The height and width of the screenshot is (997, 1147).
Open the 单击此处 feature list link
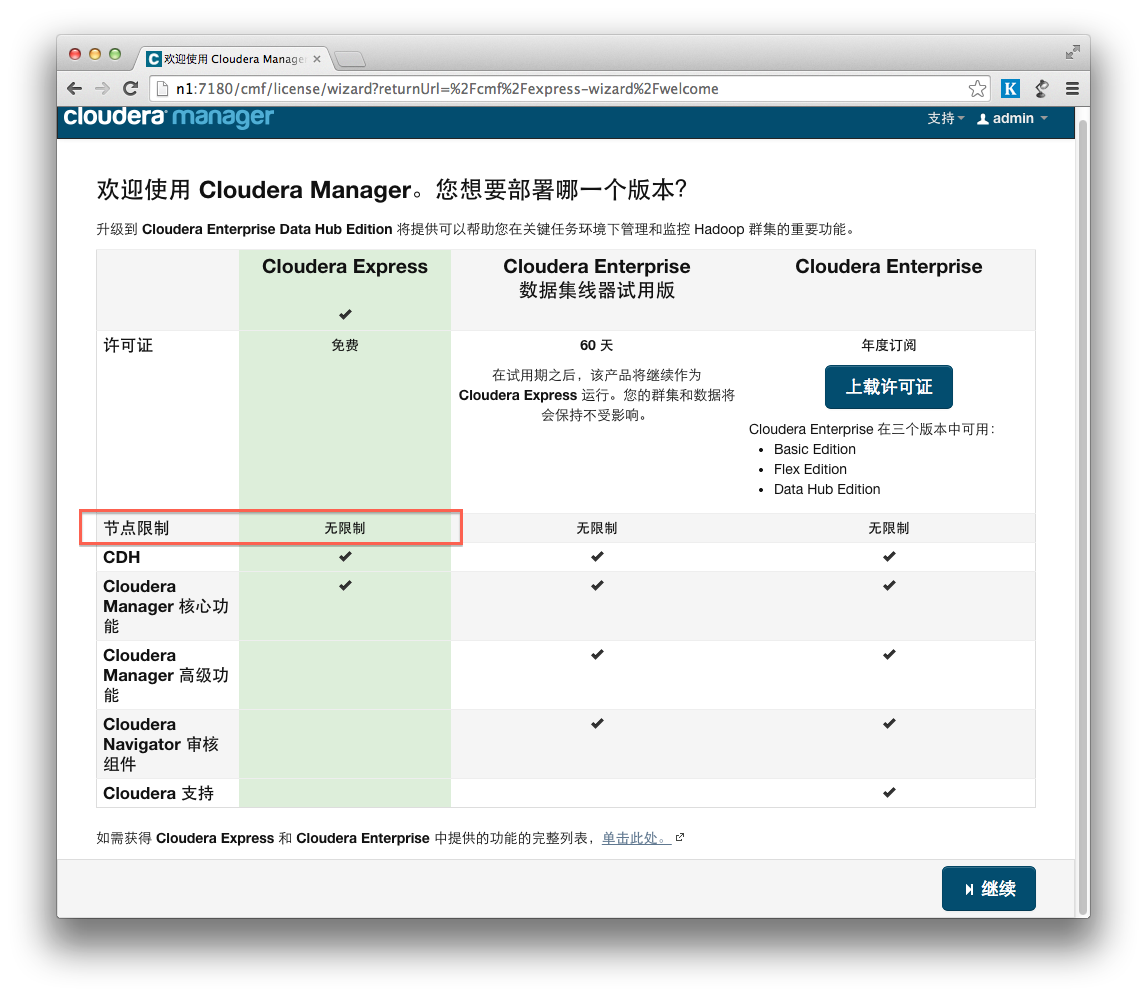(637, 838)
